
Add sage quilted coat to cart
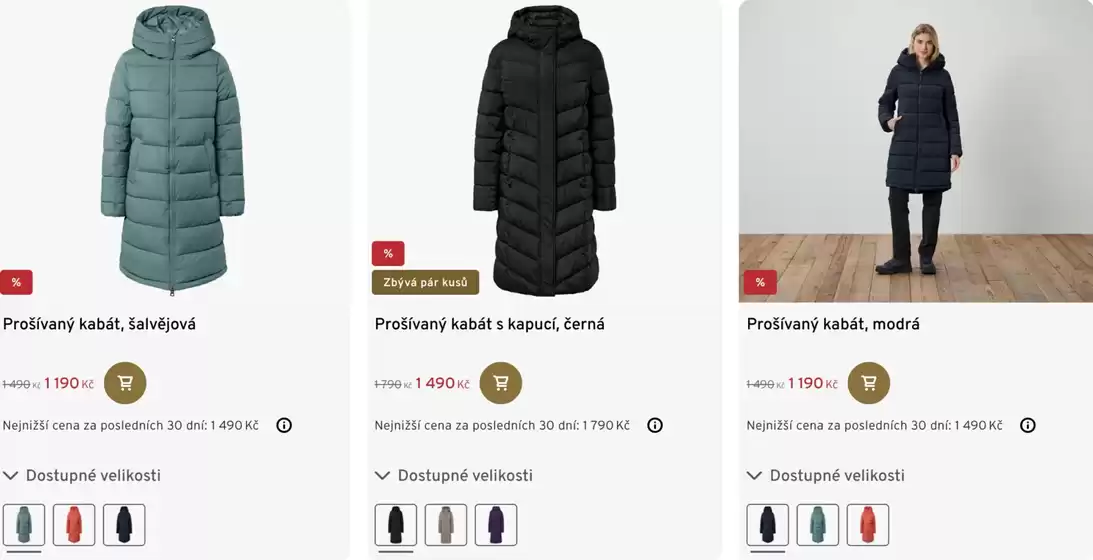(125, 383)
